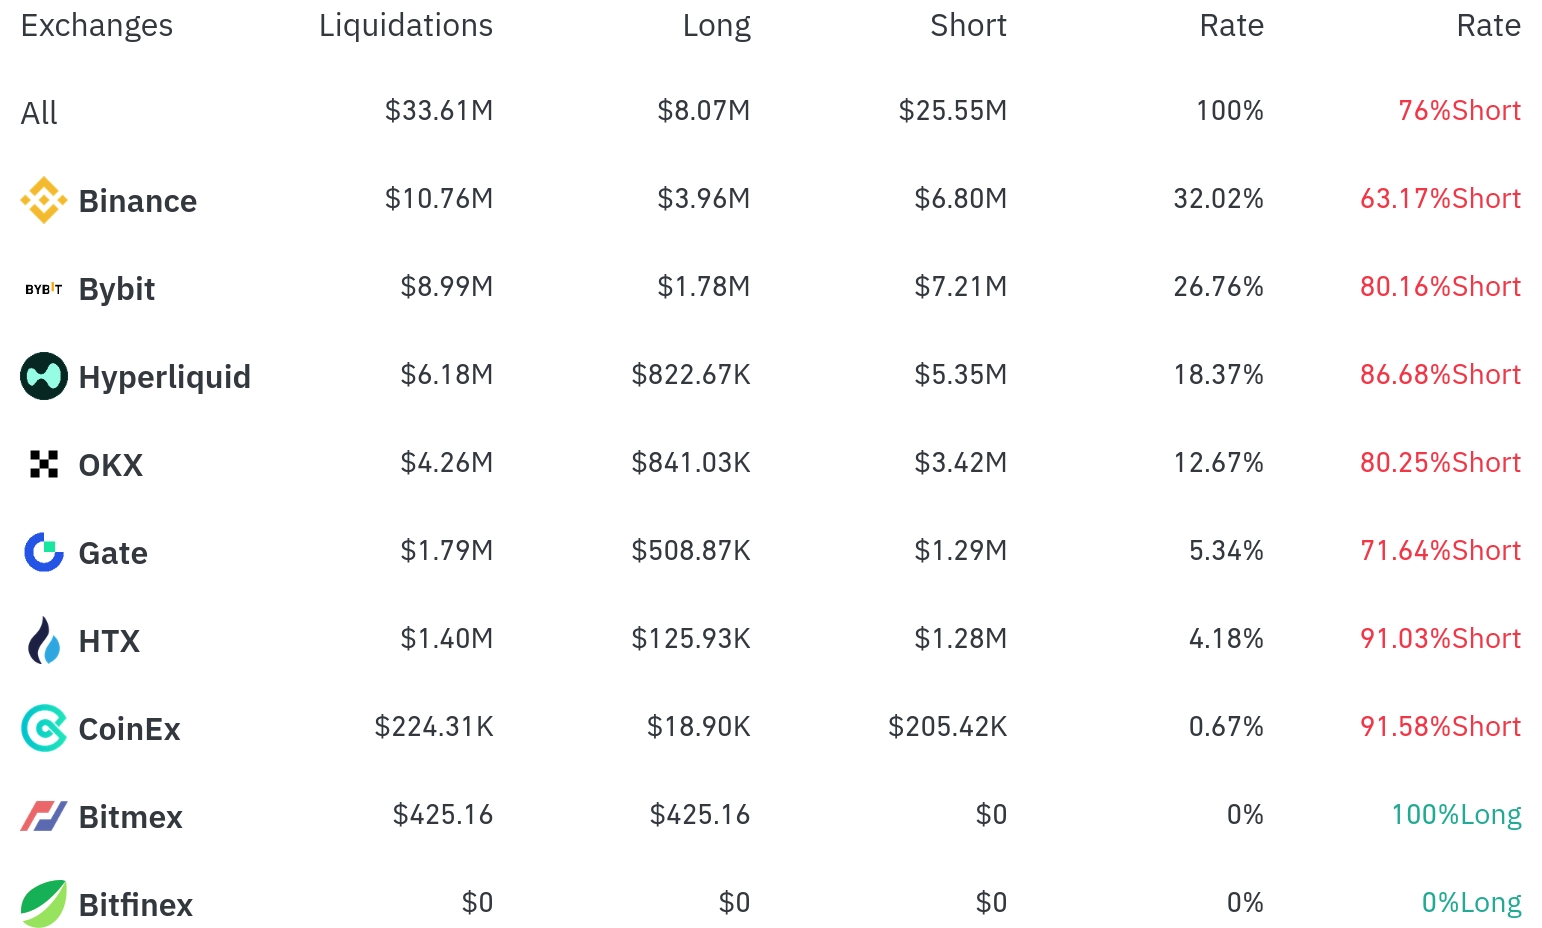Click the CoinEx logo icon
1542x928 pixels.
pyautogui.click(x=44, y=728)
